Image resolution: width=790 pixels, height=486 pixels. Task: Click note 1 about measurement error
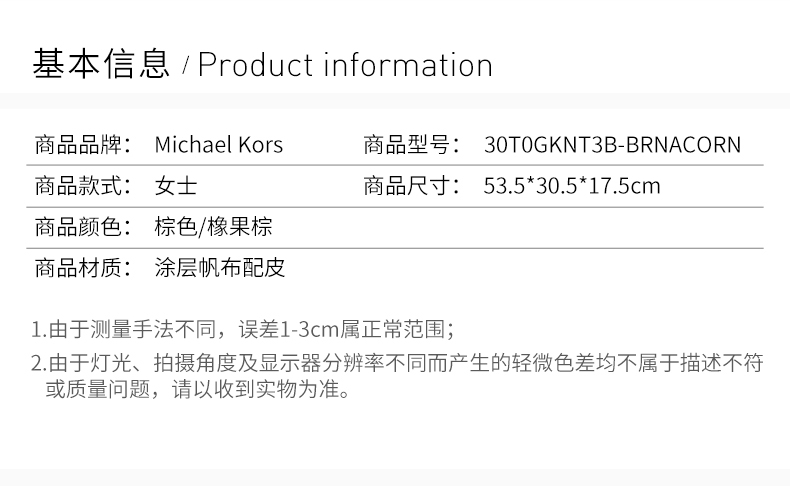[243, 329]
